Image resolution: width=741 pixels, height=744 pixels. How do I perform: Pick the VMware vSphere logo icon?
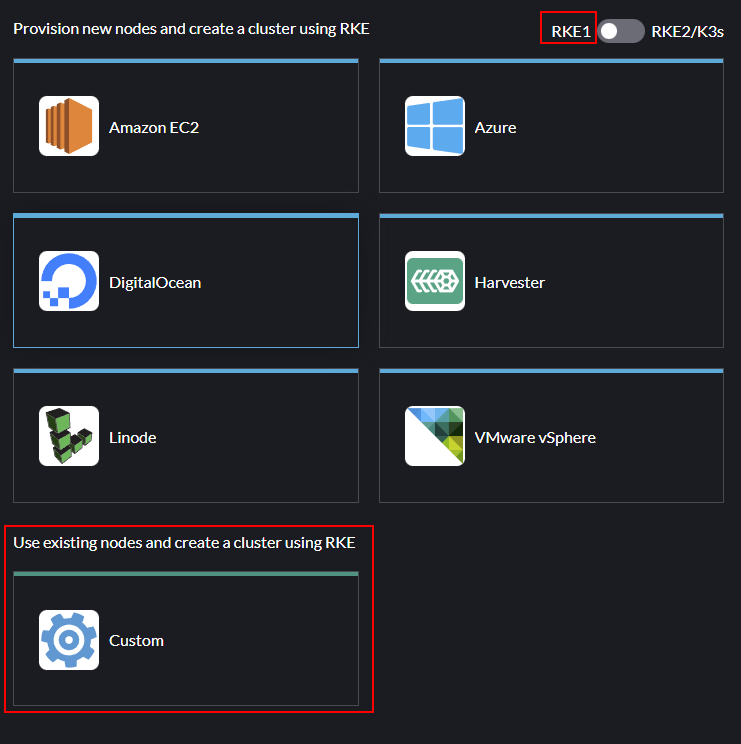click(x=435, y=436)
